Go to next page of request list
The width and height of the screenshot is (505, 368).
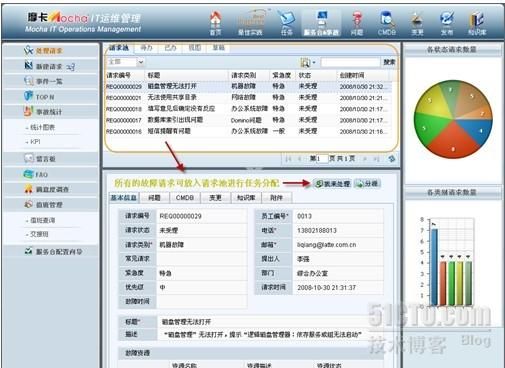[365, 159]
